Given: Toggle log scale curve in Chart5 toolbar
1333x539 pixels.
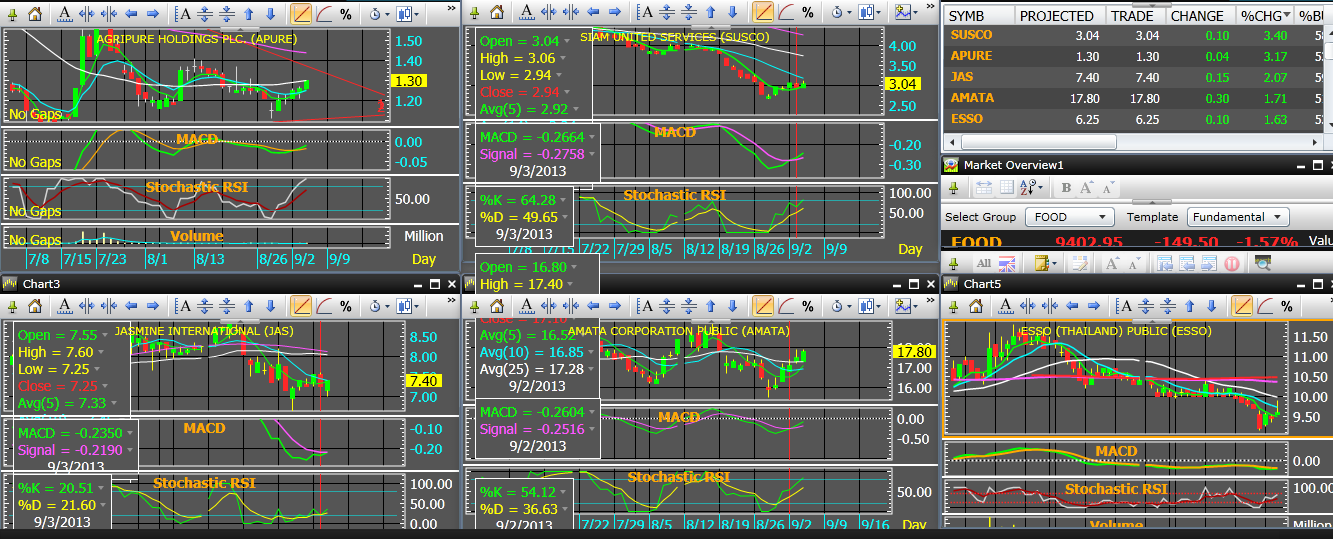Looking at the screenshot, I should point(1265,306).
